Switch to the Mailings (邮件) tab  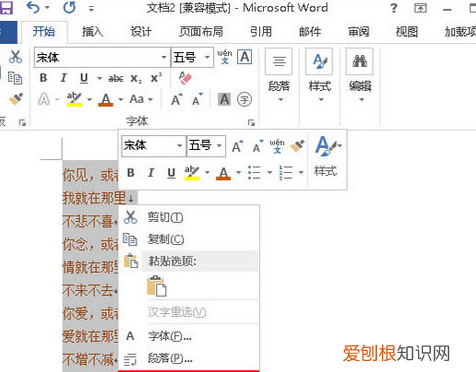[310, 32]
